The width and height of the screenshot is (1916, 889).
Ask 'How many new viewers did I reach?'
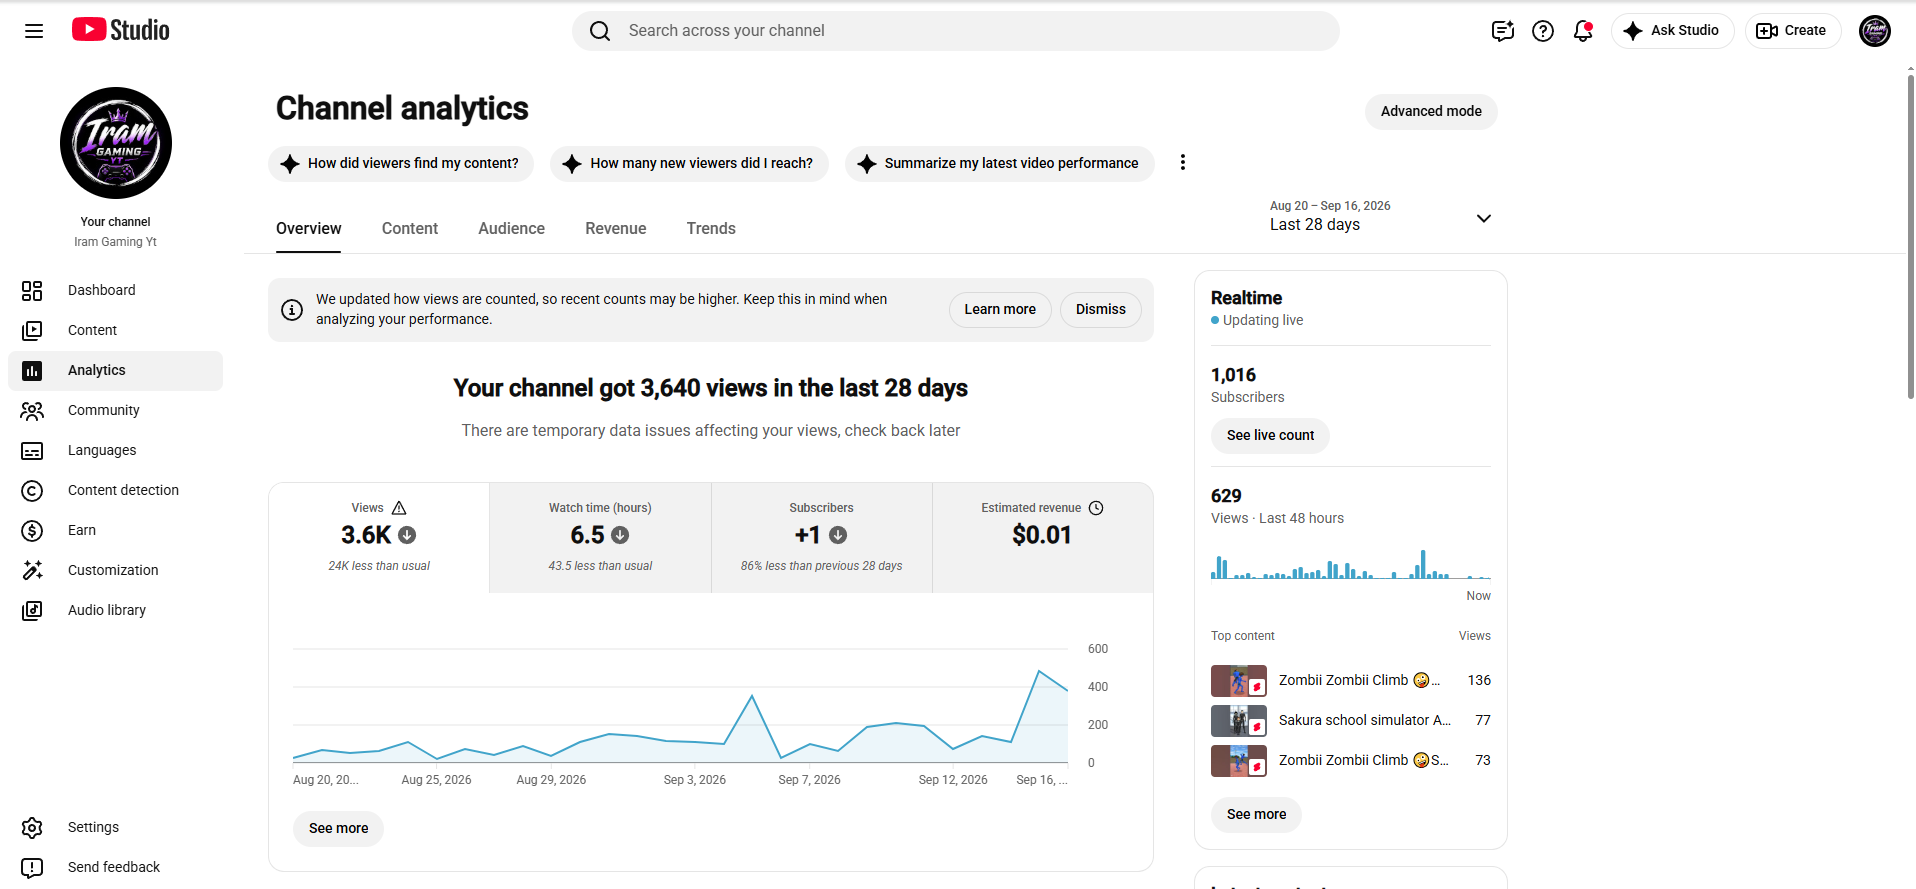tap(689, 163)
